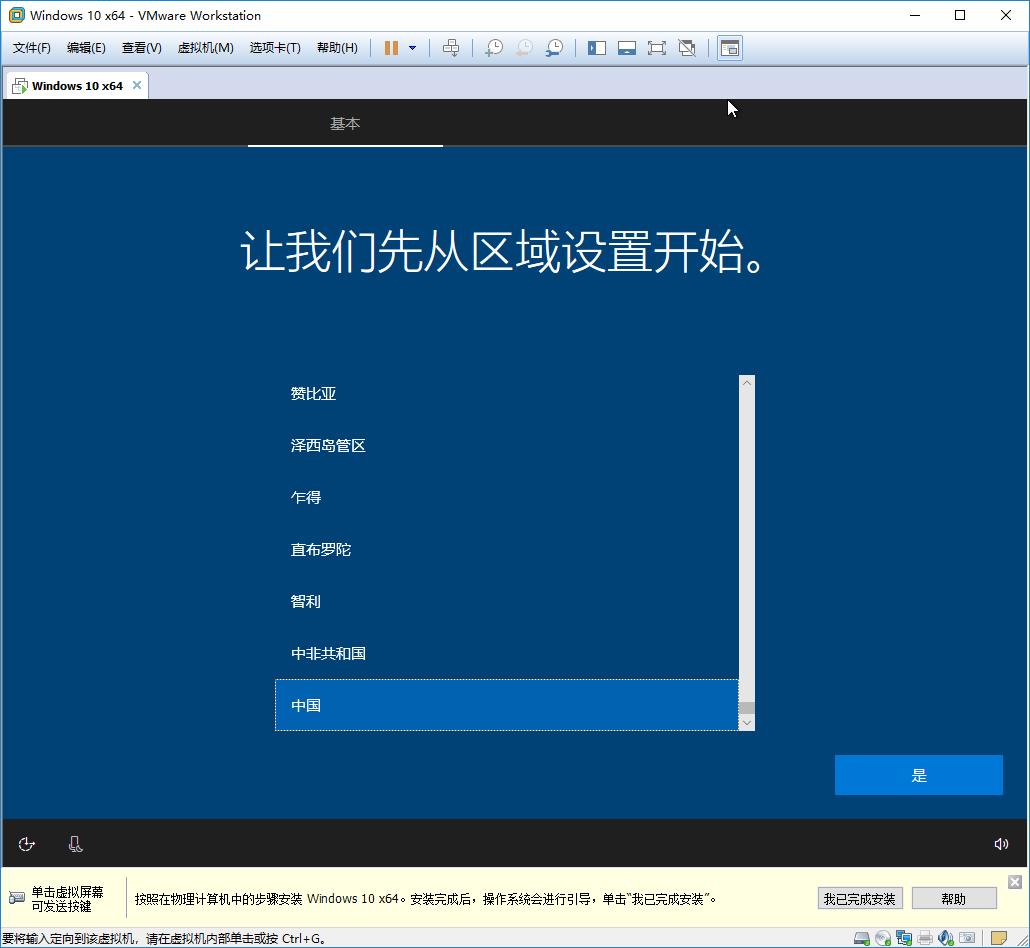1030x948 pixels.
Task: Click 是 to confirm region selection
Action: 918,774
